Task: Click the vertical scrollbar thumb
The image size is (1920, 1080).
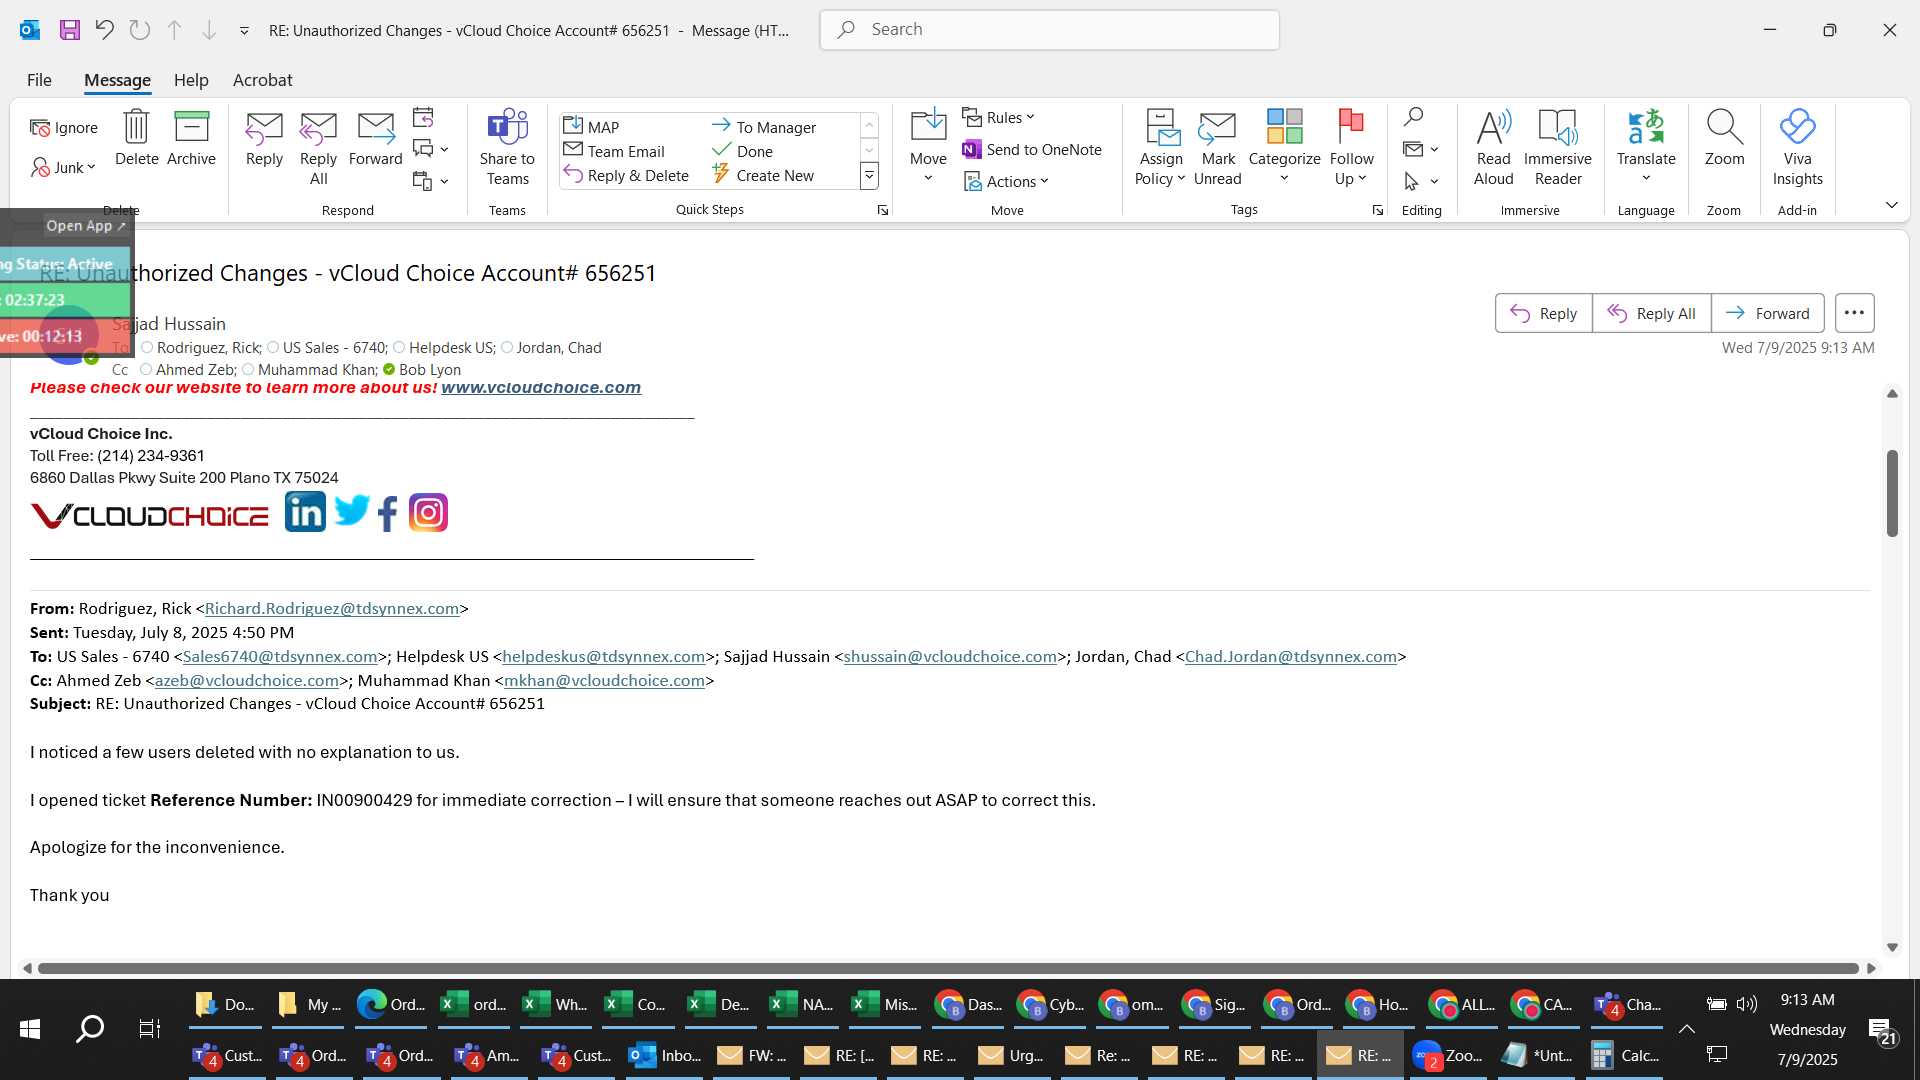Action: coord(1892,492)
